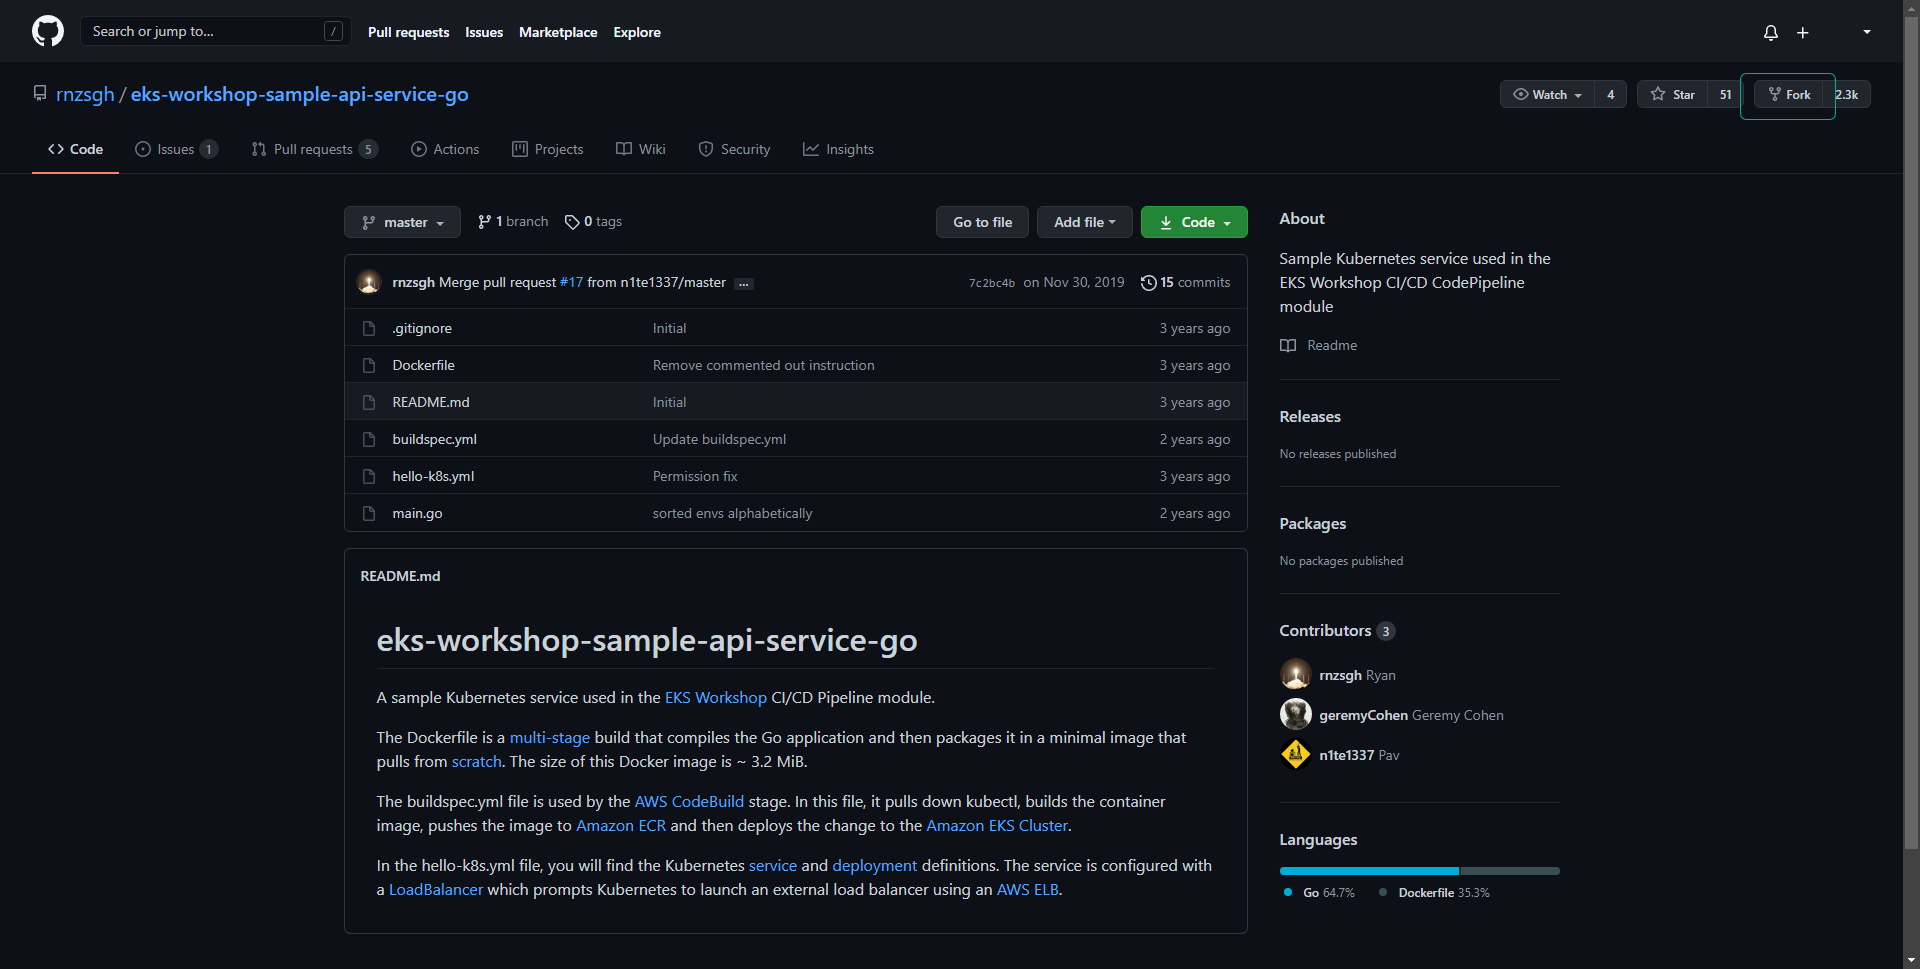Viewport: 1920px width, 969px height.
Task: Fork this repository
Action: tap(1789, 94)
